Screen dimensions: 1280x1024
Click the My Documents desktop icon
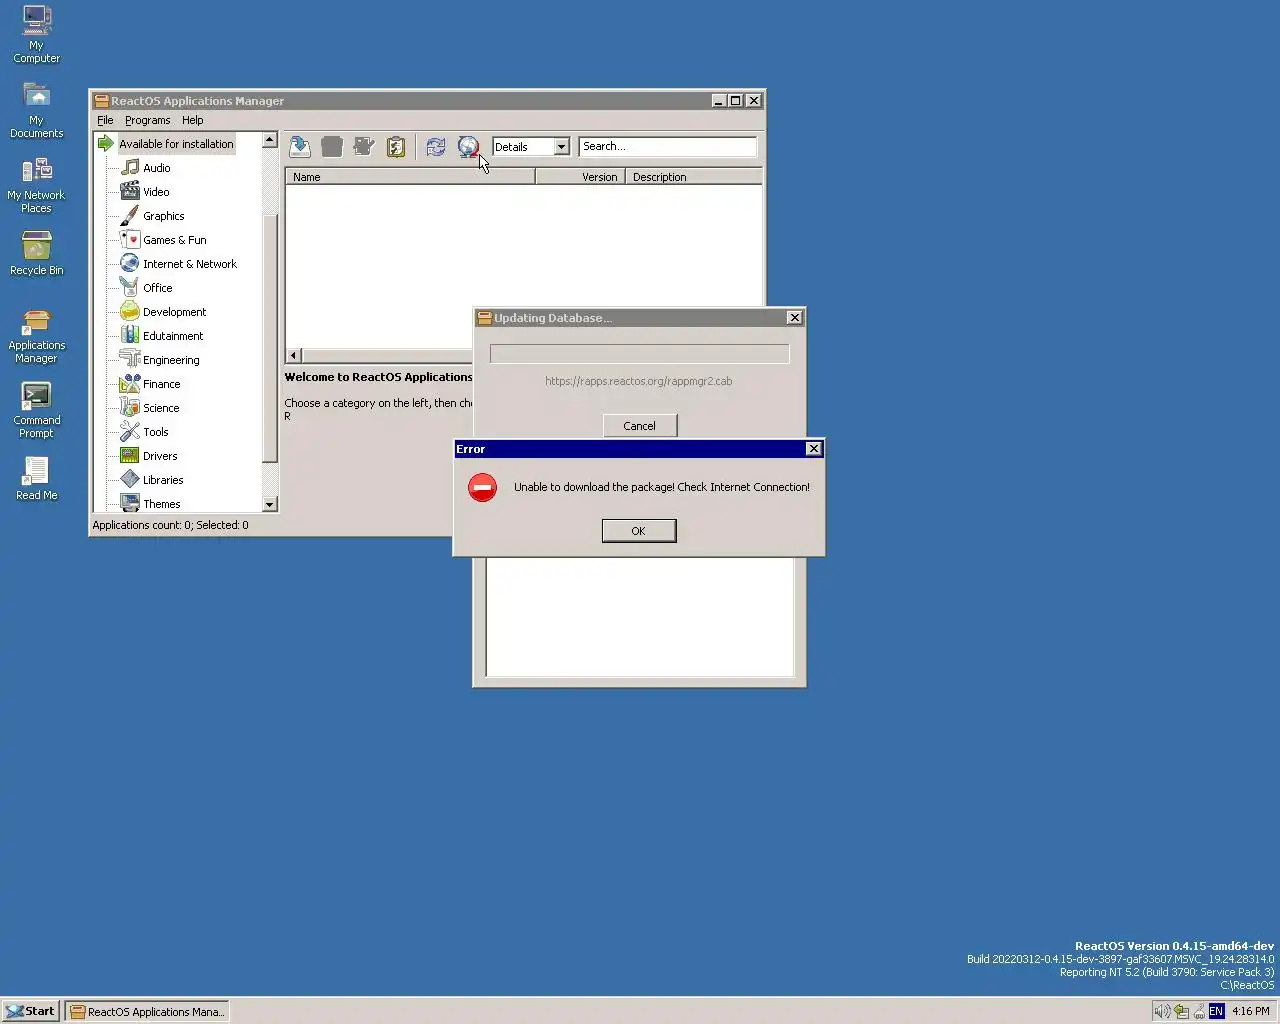pyautogui.click(x=37, y=109)
